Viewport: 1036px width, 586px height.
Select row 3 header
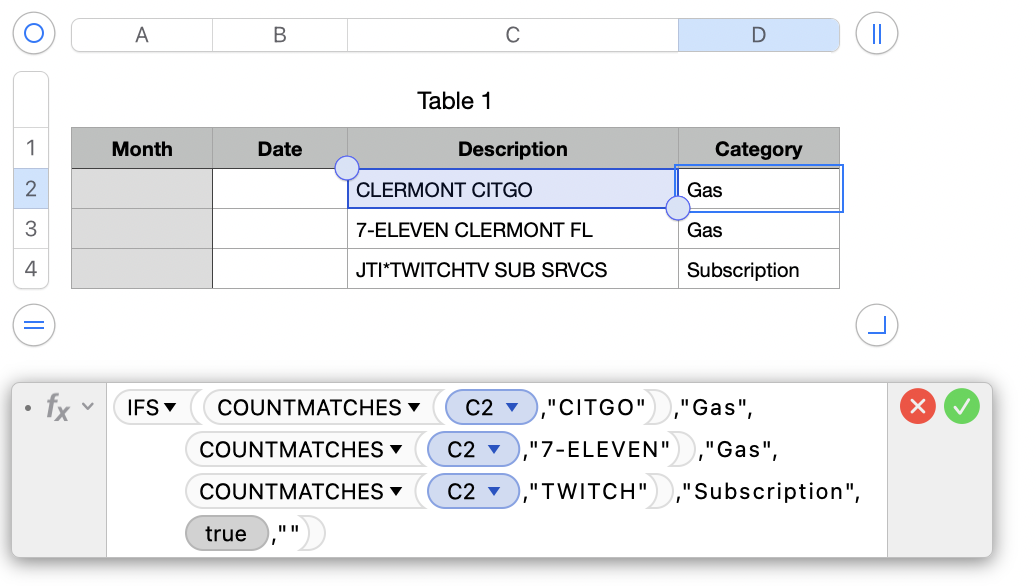coord(30,229)
